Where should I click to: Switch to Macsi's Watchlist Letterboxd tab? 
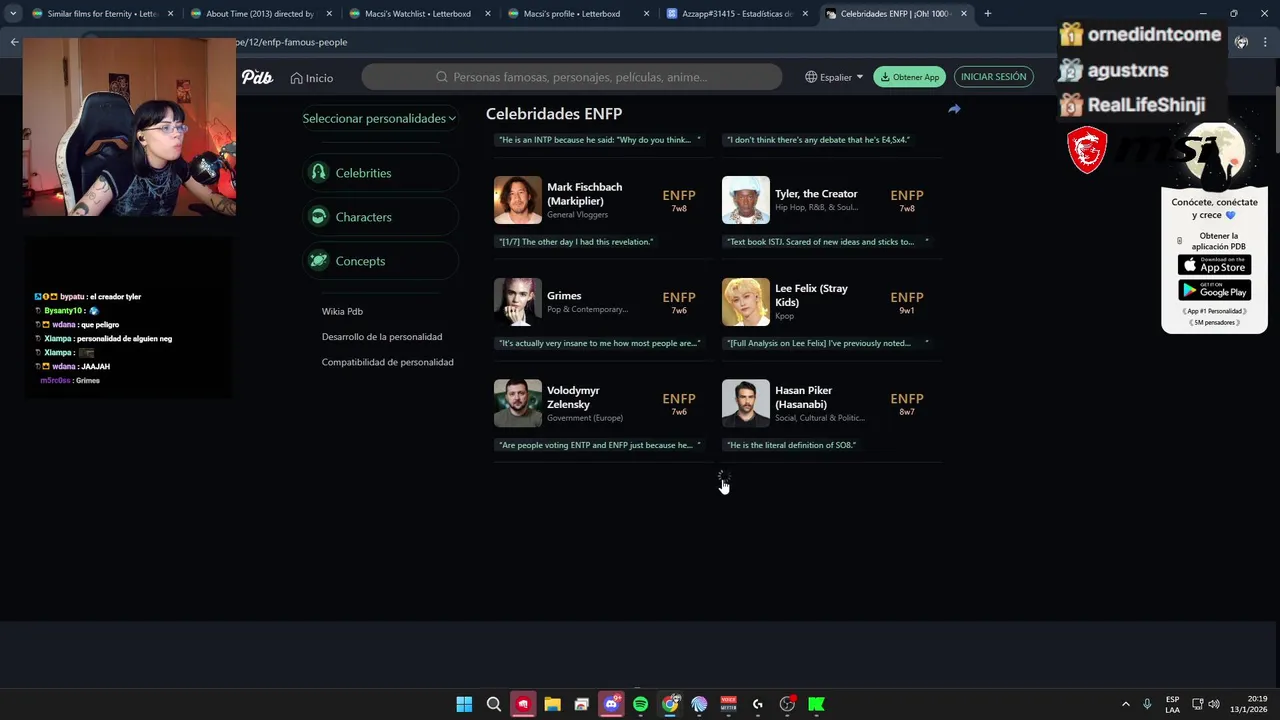[x=418, y=14]
